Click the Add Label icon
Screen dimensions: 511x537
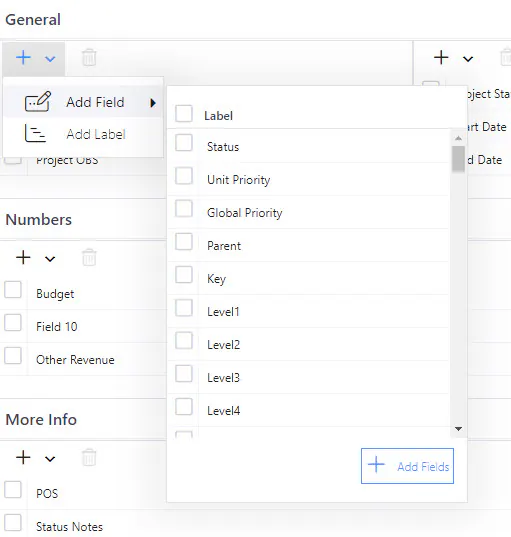click(35, 133)
